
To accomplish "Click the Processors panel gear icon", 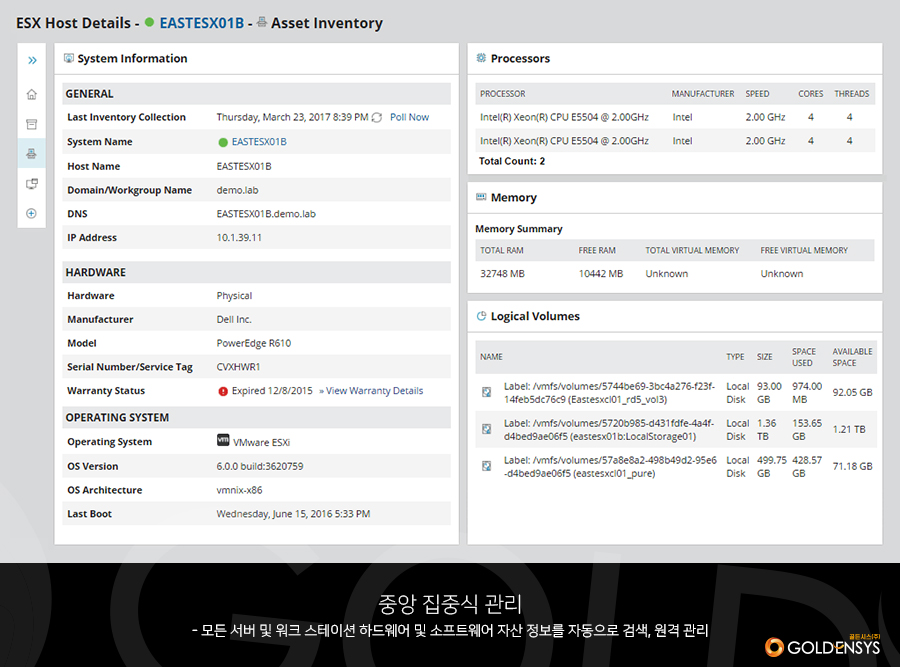I will pos(481,57).
